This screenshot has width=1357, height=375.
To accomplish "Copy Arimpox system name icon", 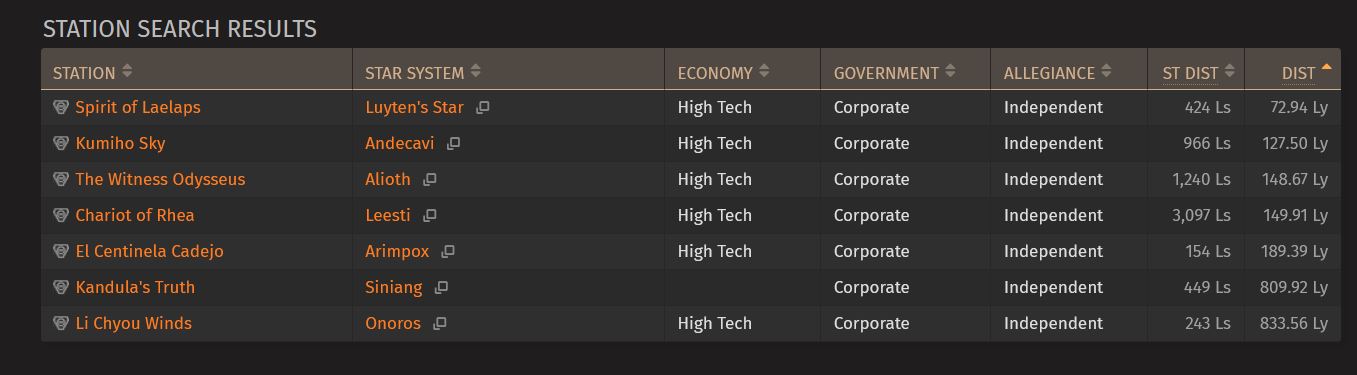I will (x=448, y=252).
